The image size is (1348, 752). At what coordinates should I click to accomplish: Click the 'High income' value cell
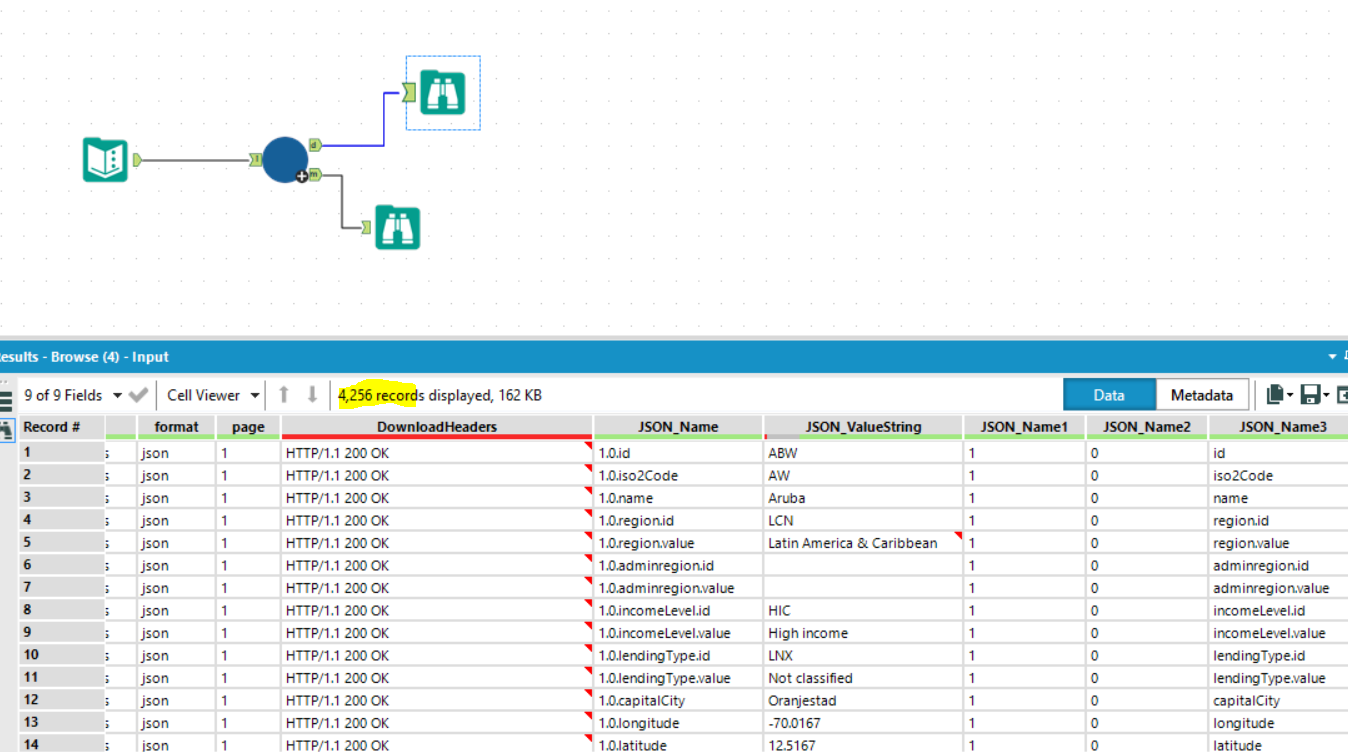pos(863,633)
